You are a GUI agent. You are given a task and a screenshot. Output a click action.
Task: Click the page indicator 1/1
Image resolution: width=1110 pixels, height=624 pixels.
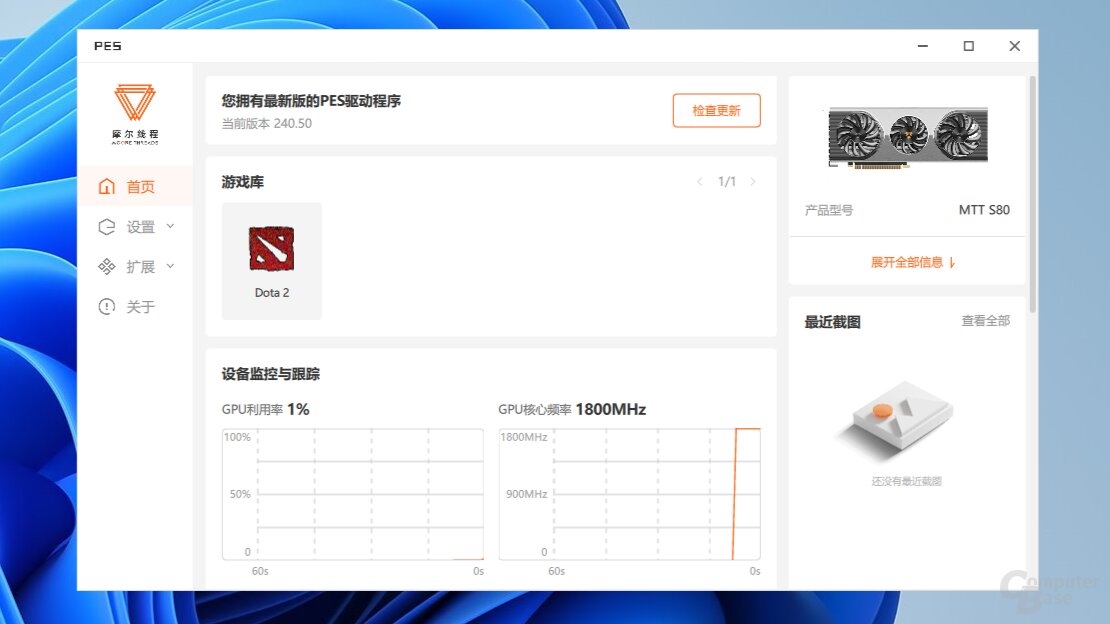point(726,182)
